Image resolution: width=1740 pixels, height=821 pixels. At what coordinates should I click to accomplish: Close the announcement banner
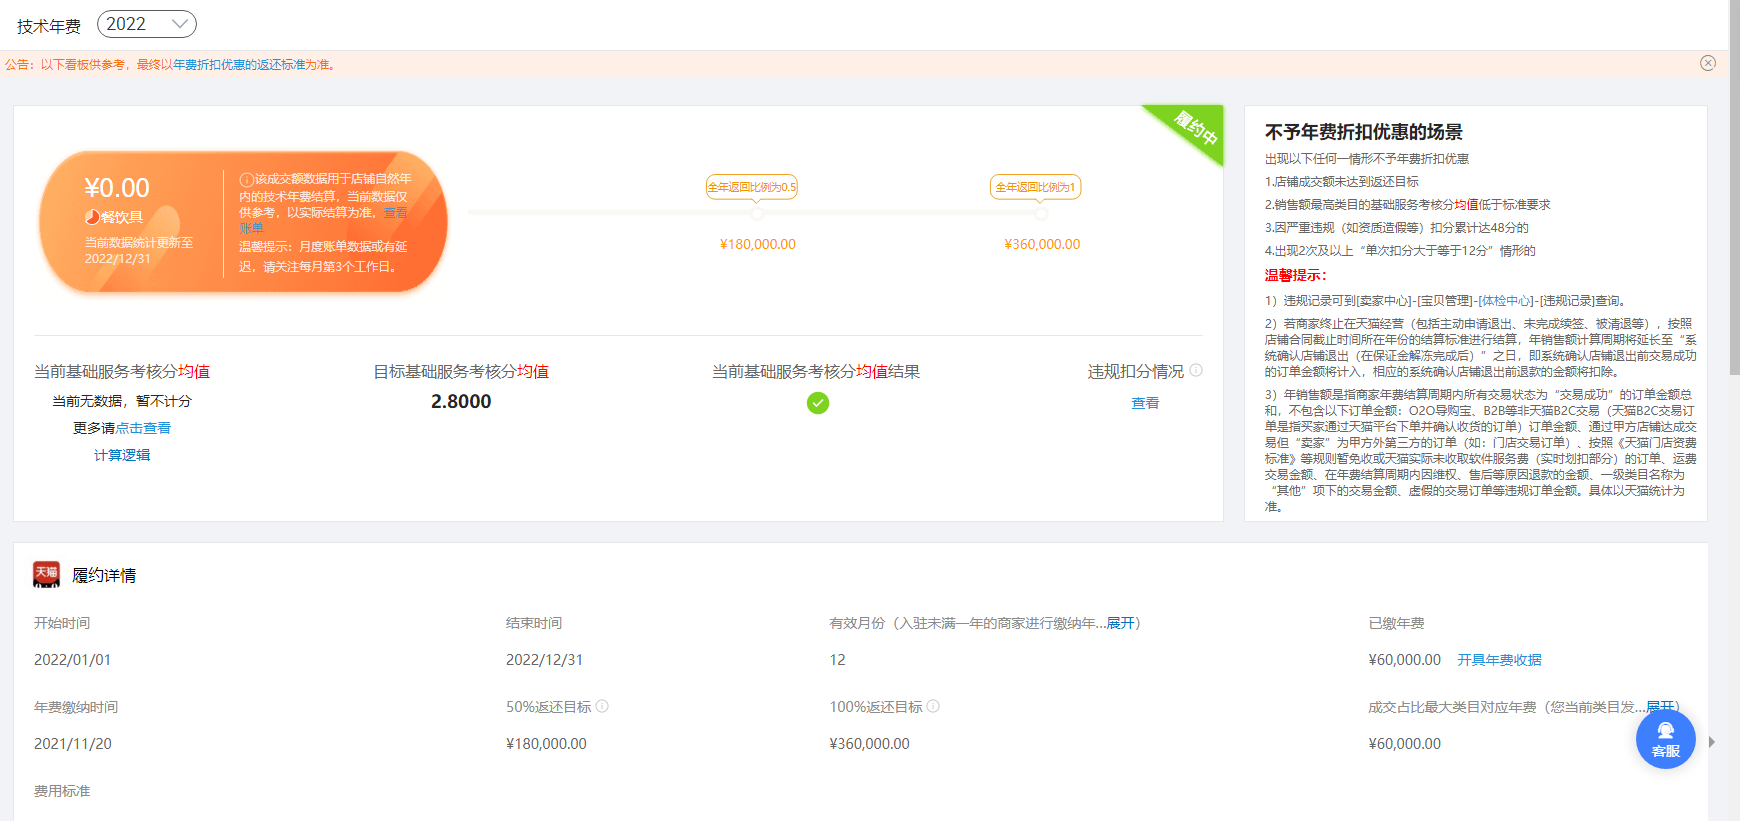coord(1708,63)
